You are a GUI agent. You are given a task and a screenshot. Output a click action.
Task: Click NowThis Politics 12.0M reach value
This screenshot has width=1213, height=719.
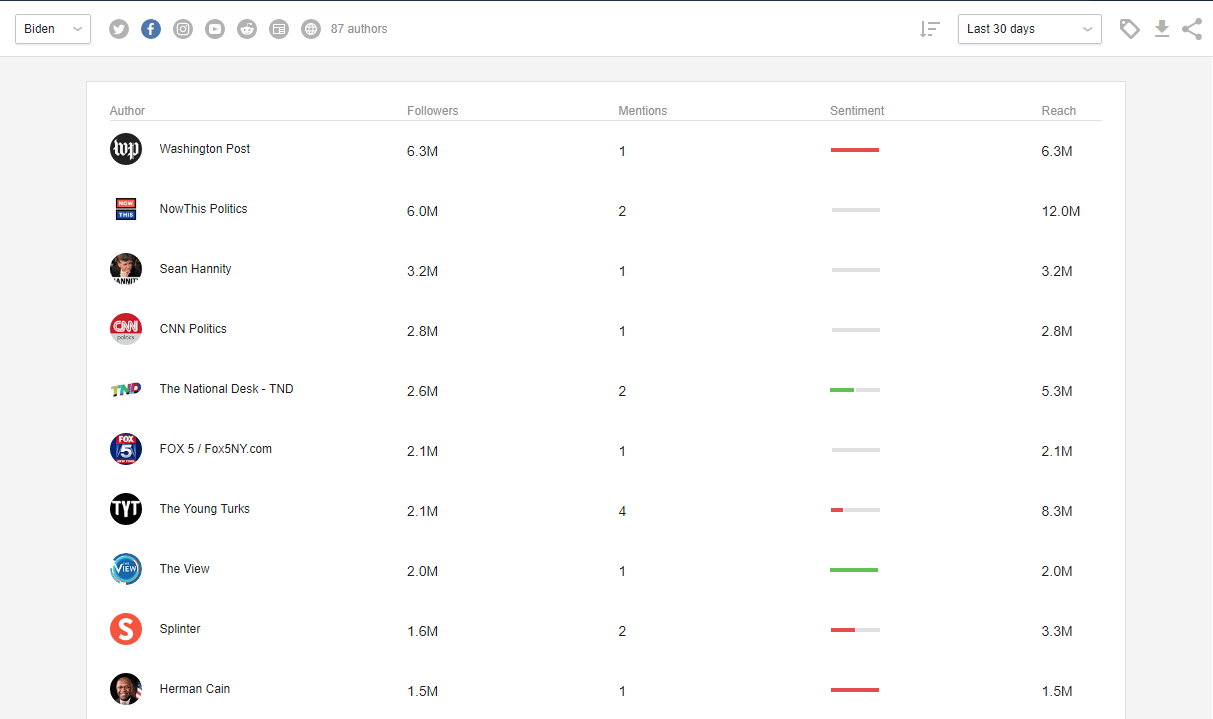1060,211
